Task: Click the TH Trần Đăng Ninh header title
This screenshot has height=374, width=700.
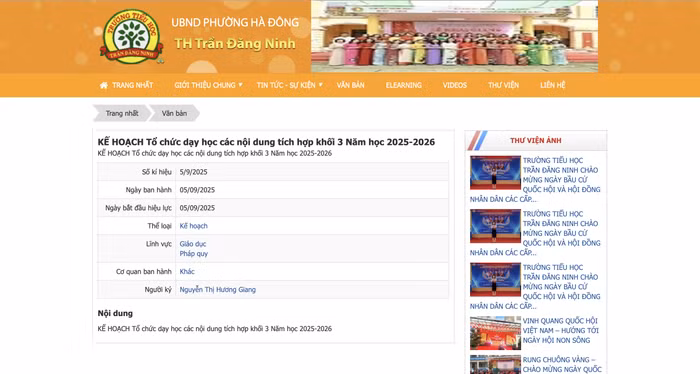Action: 235,44
